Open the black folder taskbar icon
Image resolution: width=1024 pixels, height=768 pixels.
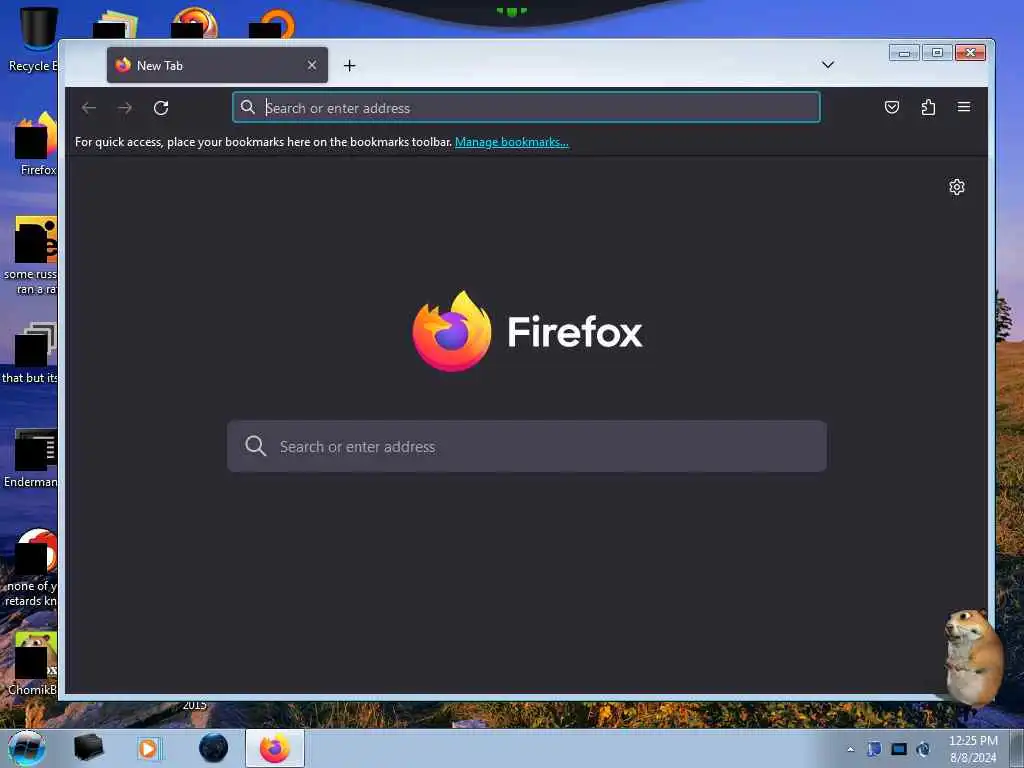pos(88,748)
